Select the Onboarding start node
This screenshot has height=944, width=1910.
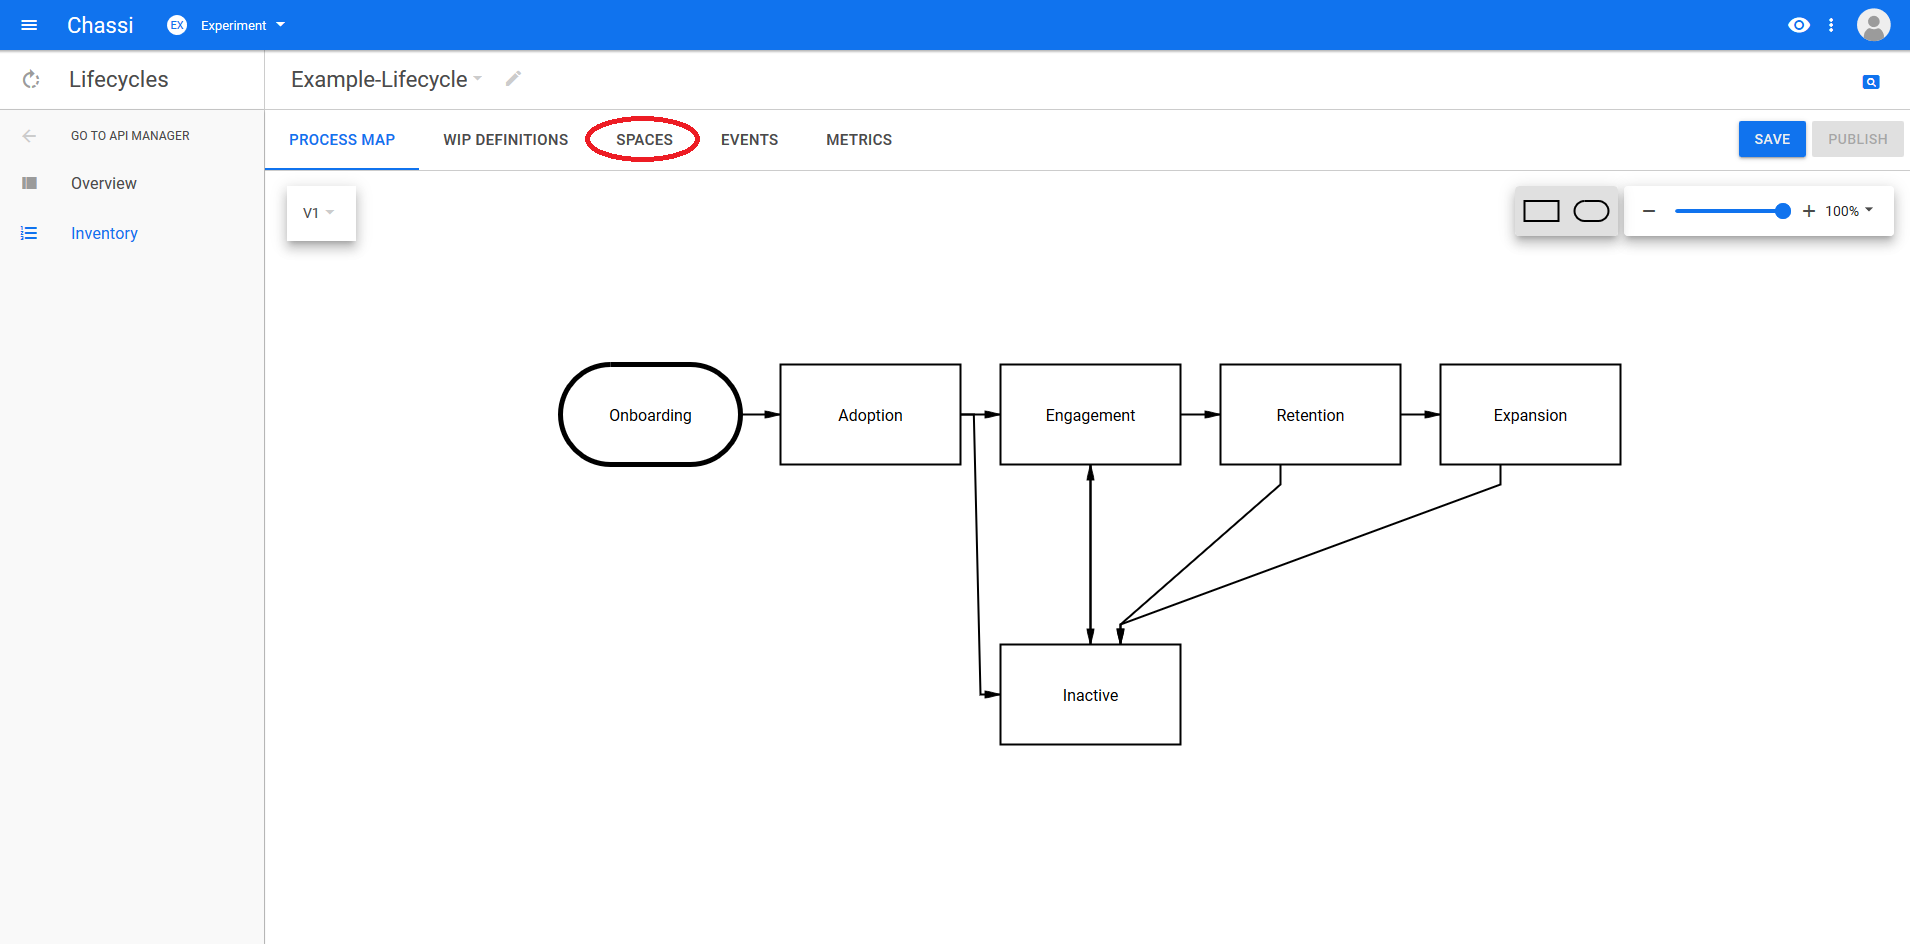(x=650, y=414)
